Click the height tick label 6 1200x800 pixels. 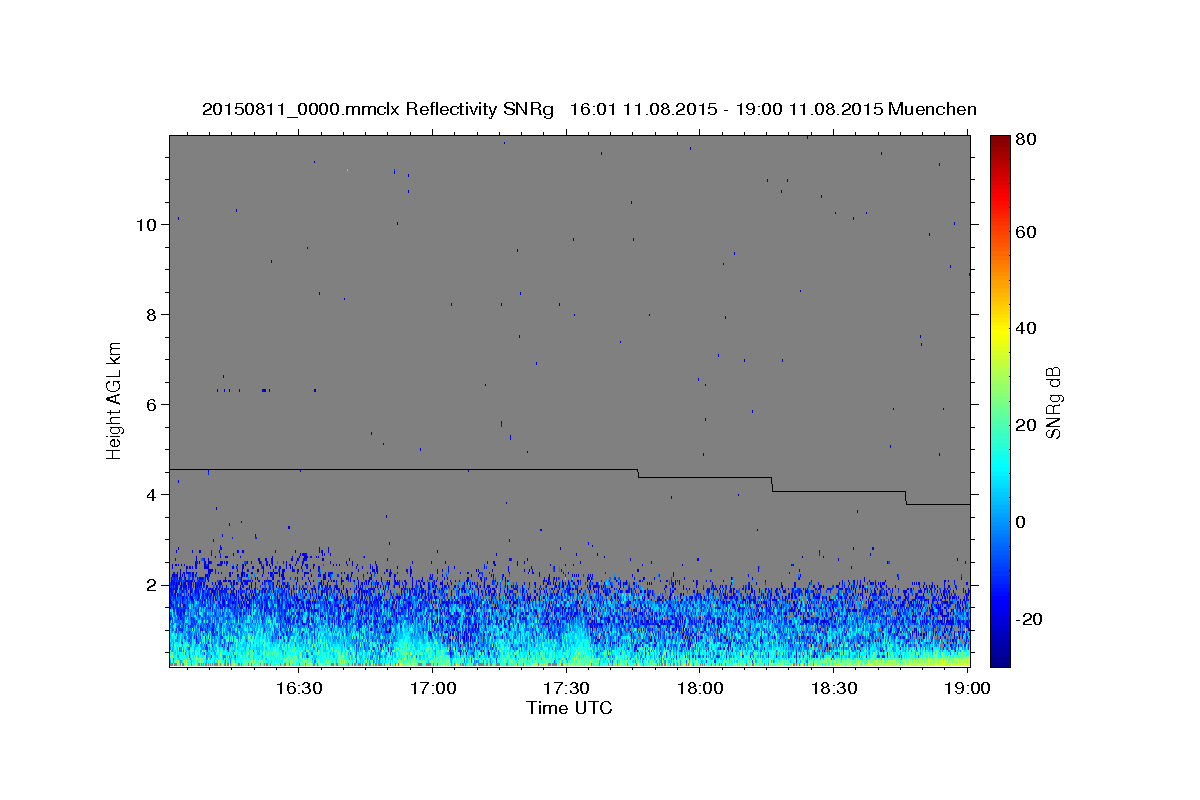coord(152,405)
